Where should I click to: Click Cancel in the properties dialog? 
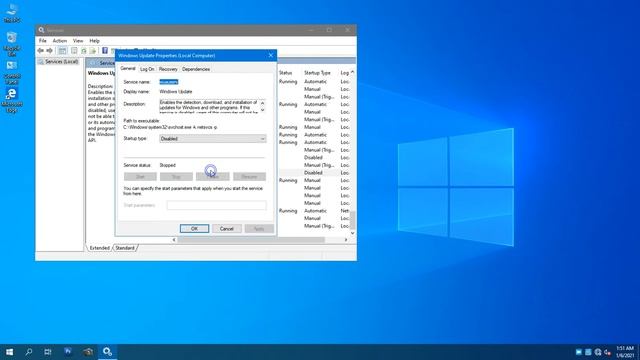point(227,229)
